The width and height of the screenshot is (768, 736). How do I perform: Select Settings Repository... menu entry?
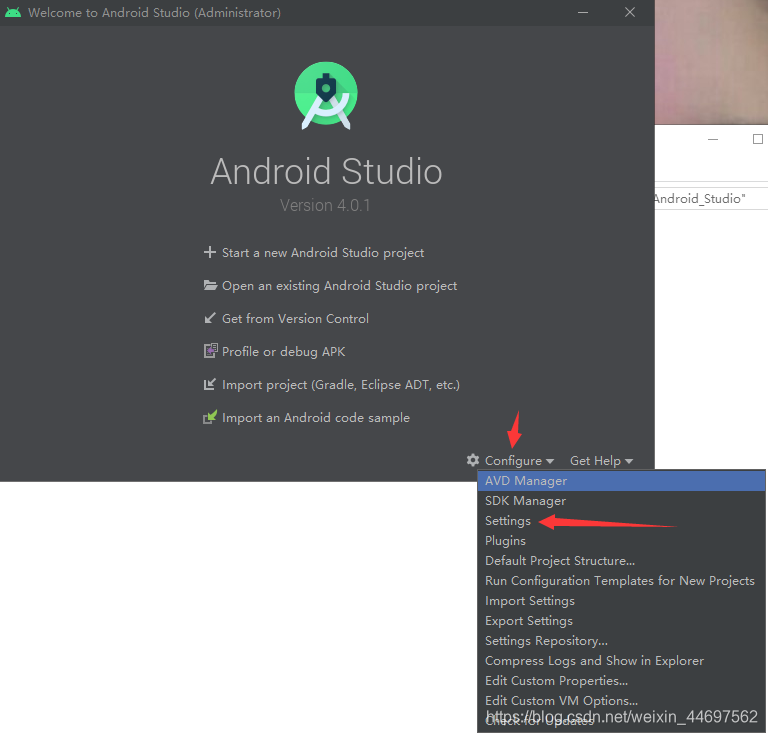[621, 641]
